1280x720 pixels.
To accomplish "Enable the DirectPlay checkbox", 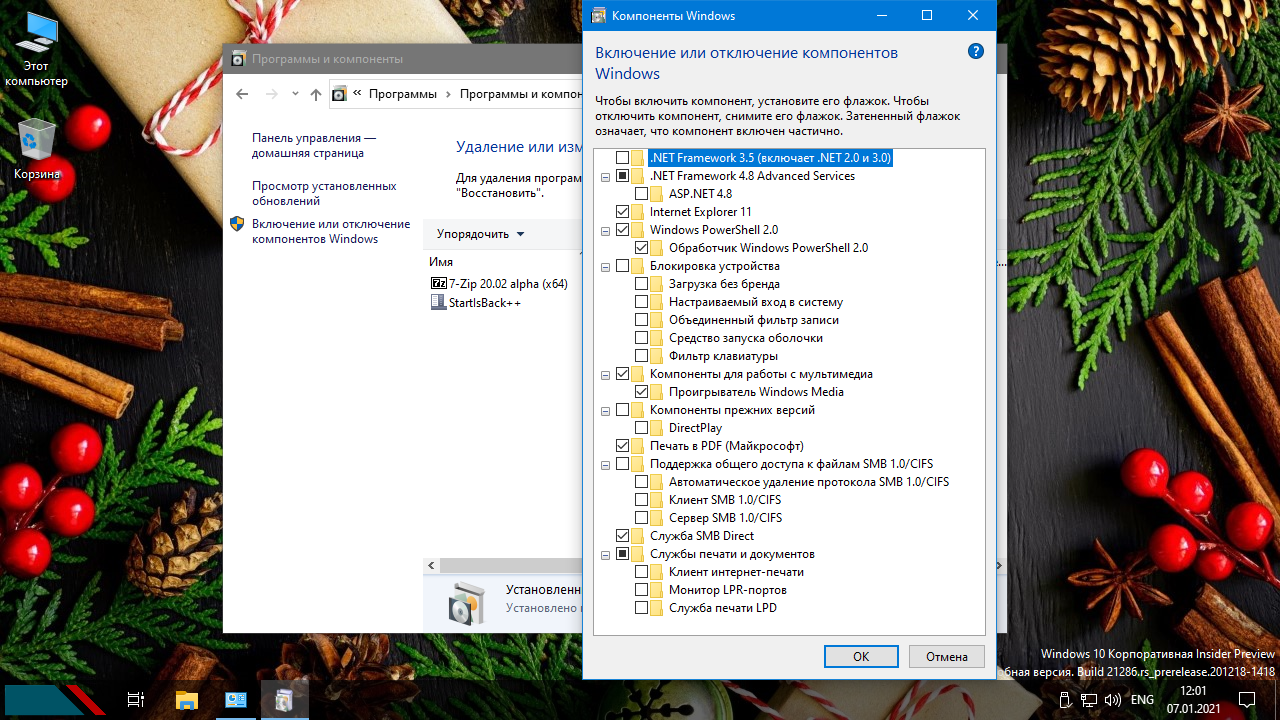I will tap(642, 428).
